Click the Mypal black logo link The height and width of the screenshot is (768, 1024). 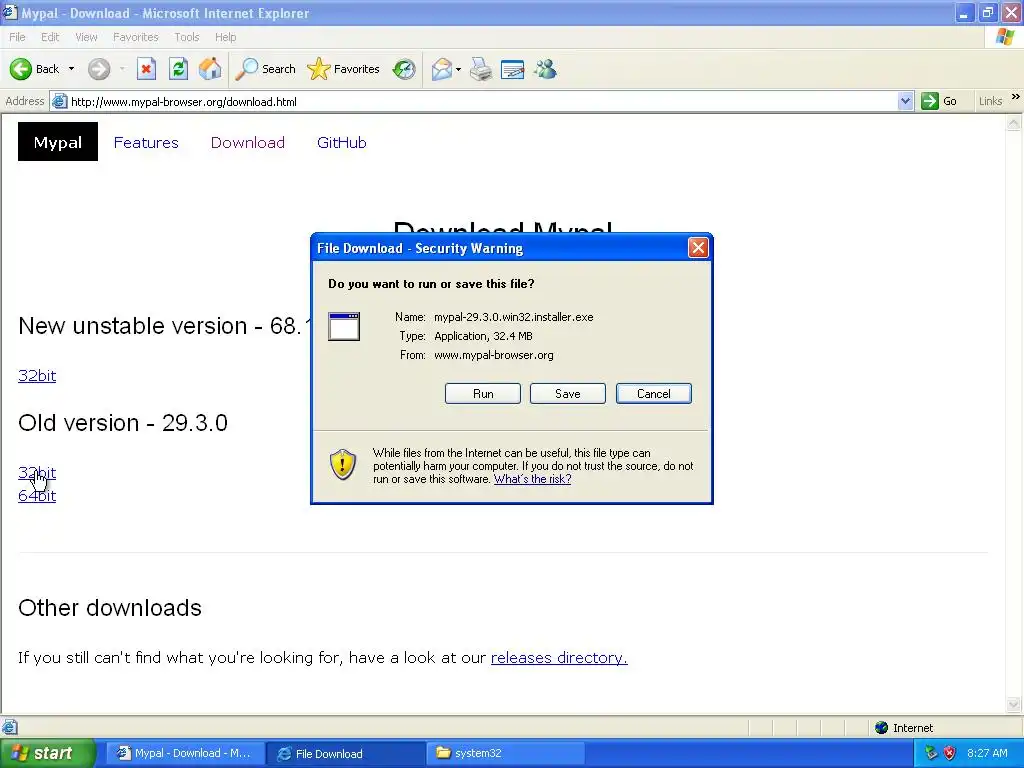tap(57, 142)
